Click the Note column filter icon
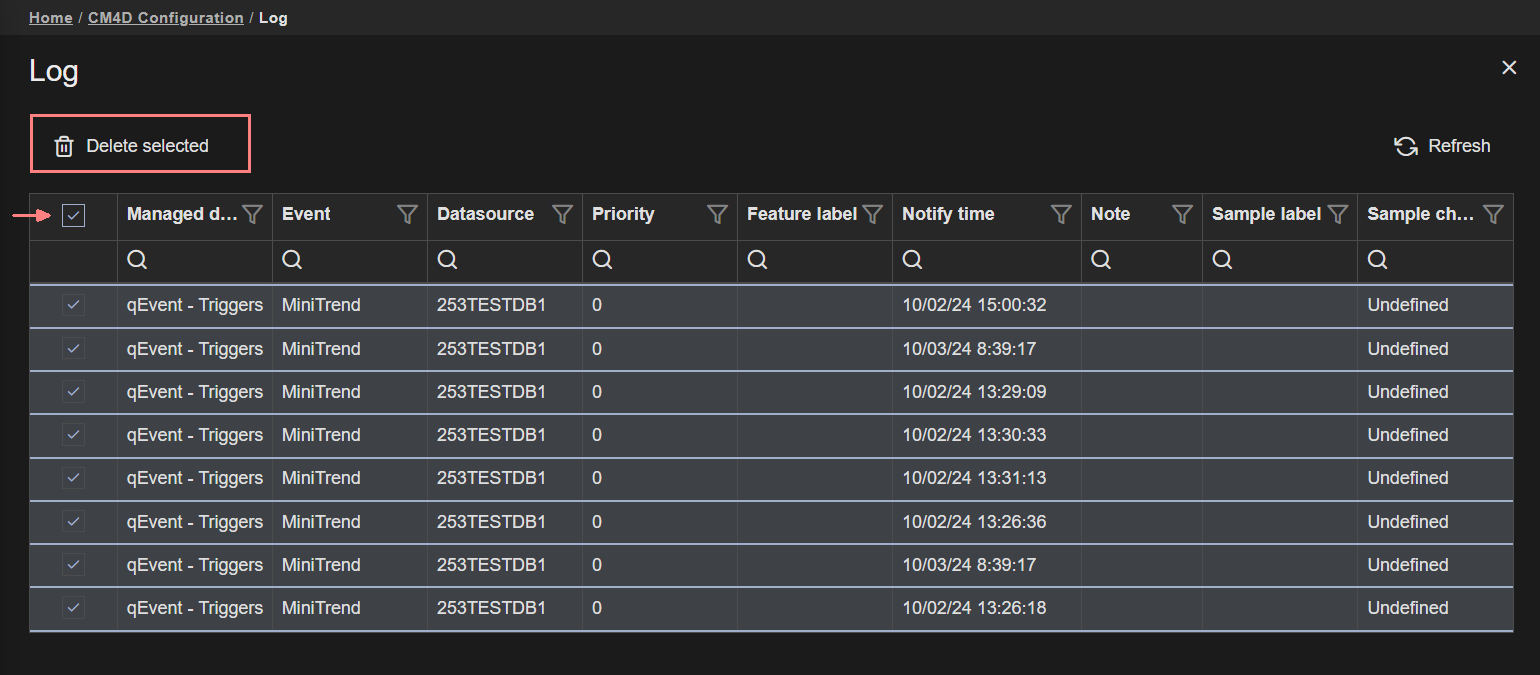 (x=1182, y=214)
